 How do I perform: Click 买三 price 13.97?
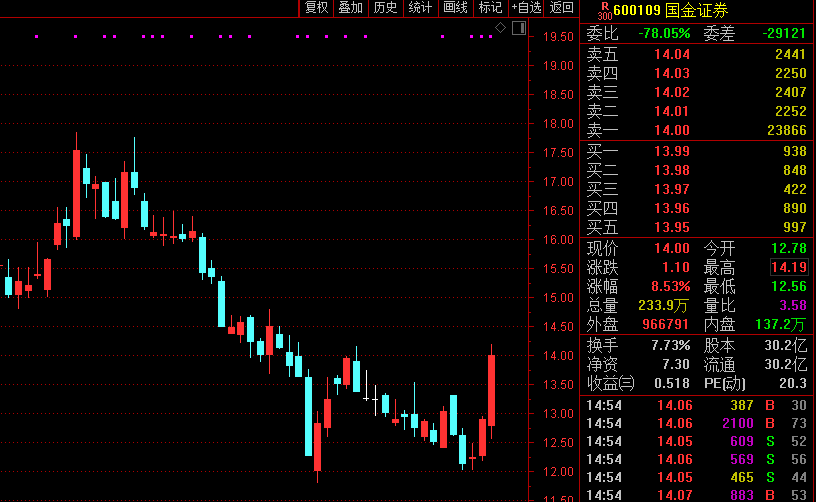[671, 189]
